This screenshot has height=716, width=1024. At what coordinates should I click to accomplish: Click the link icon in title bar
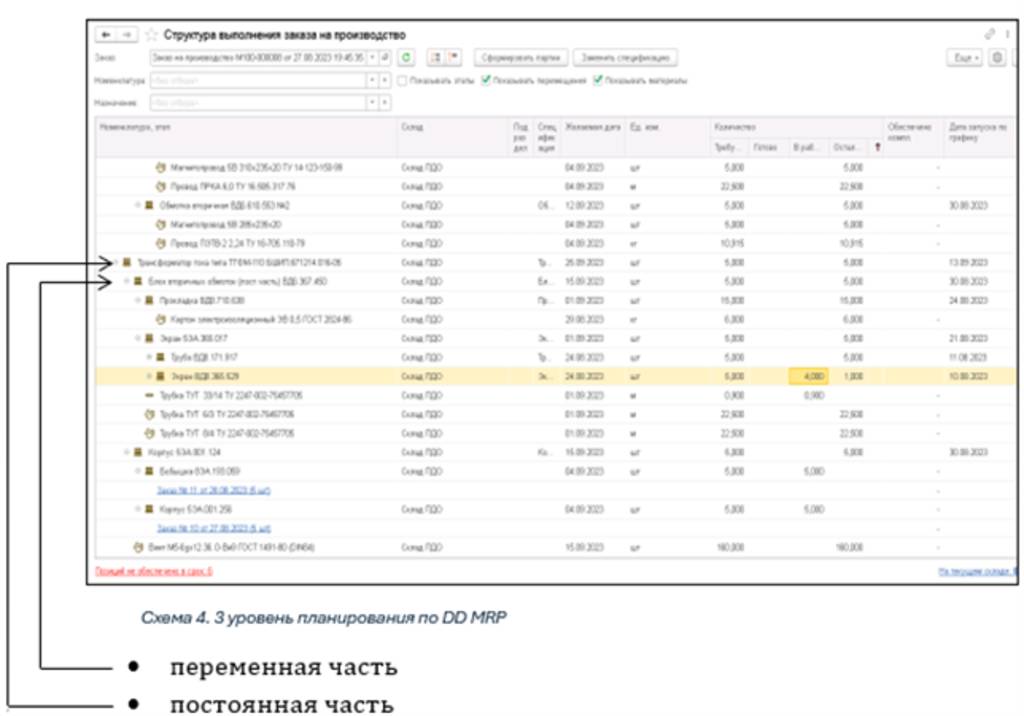[990, 35]
